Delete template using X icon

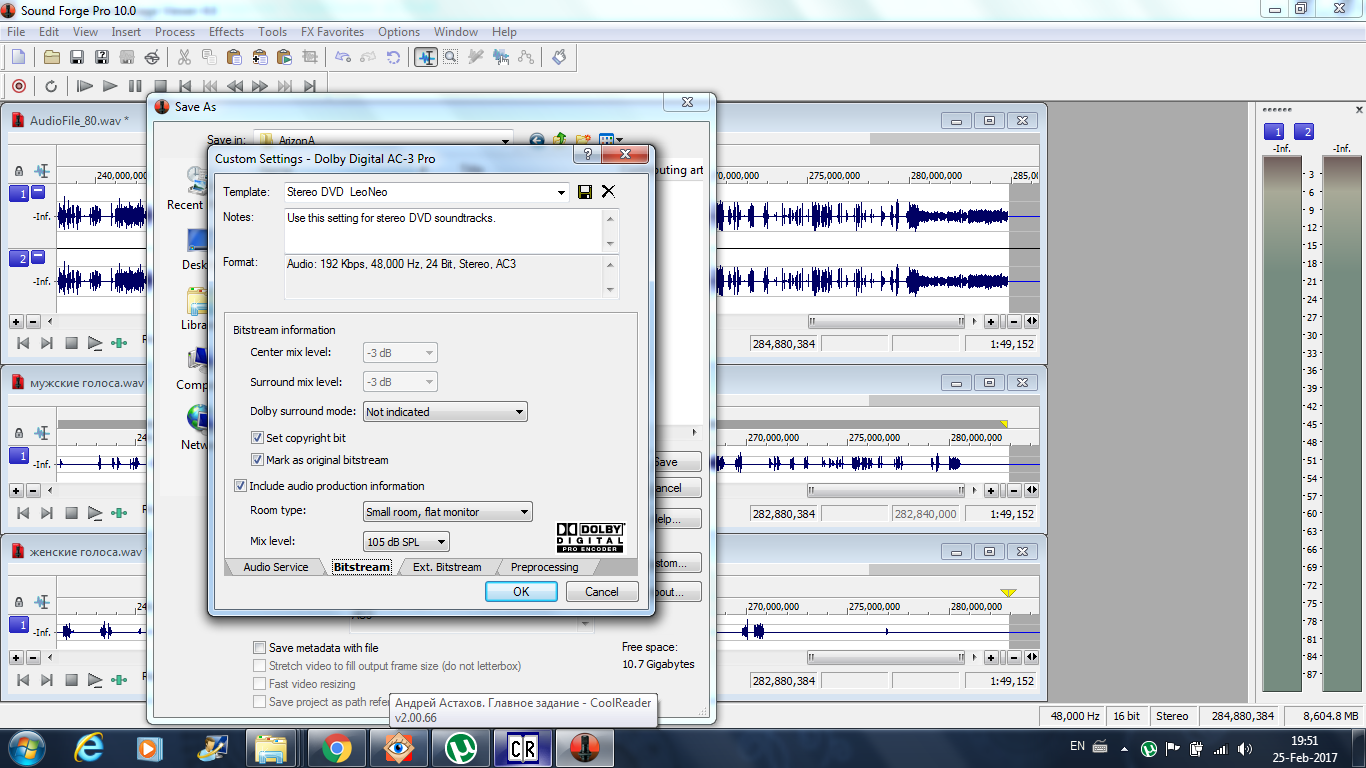(608, 192)
